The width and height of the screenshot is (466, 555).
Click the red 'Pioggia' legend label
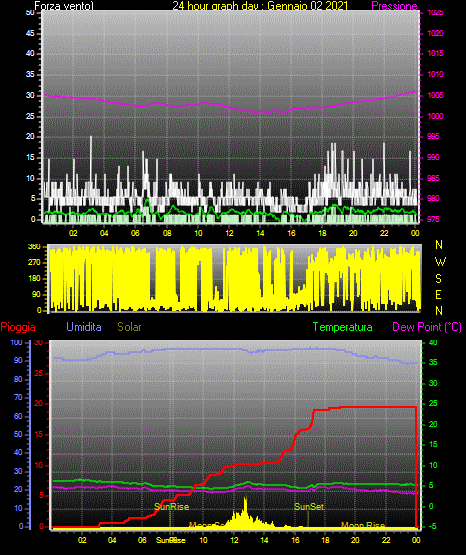point(18,327)
